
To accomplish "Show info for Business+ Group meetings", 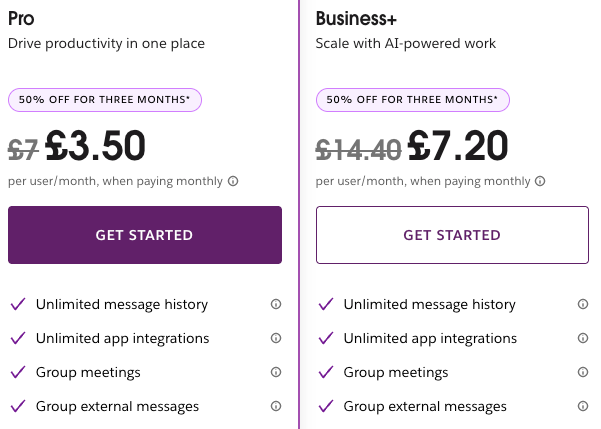I will [x=583, y=372].
